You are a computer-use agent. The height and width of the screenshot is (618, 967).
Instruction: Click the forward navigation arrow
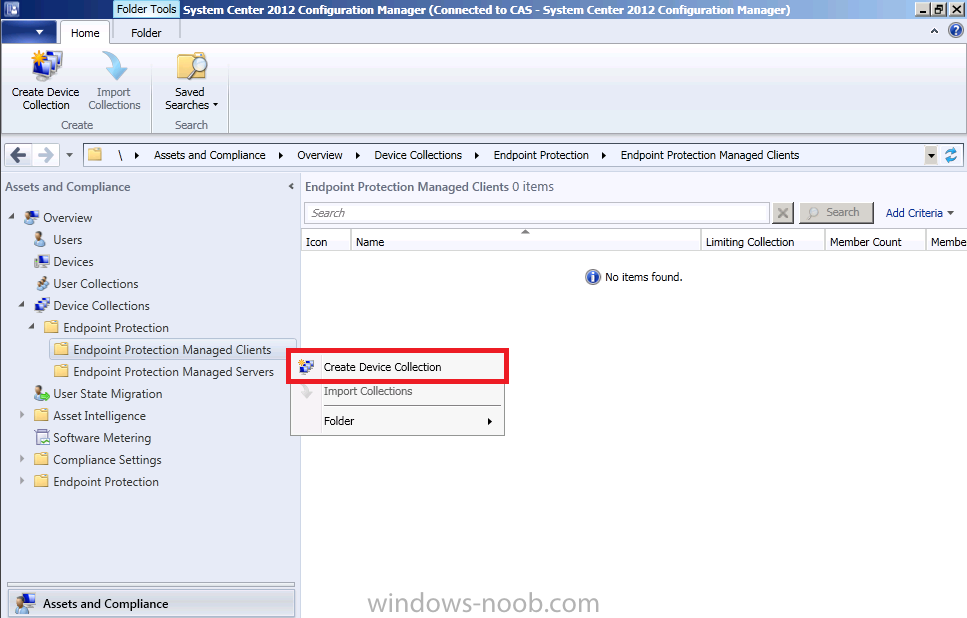(x=46, y=155)
